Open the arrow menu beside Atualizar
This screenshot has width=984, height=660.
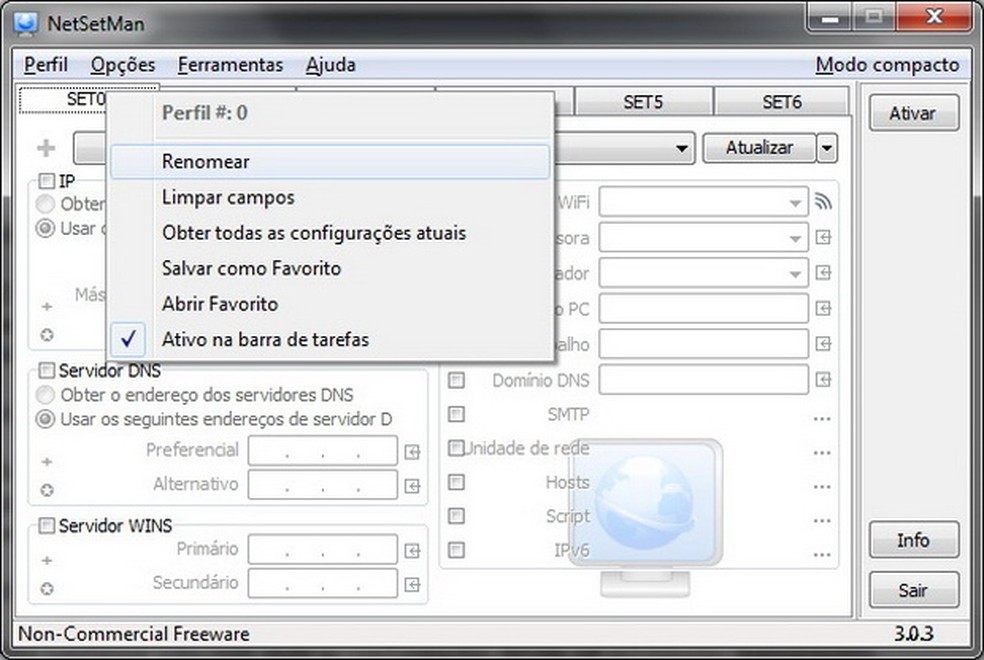(x=827, y=148)
